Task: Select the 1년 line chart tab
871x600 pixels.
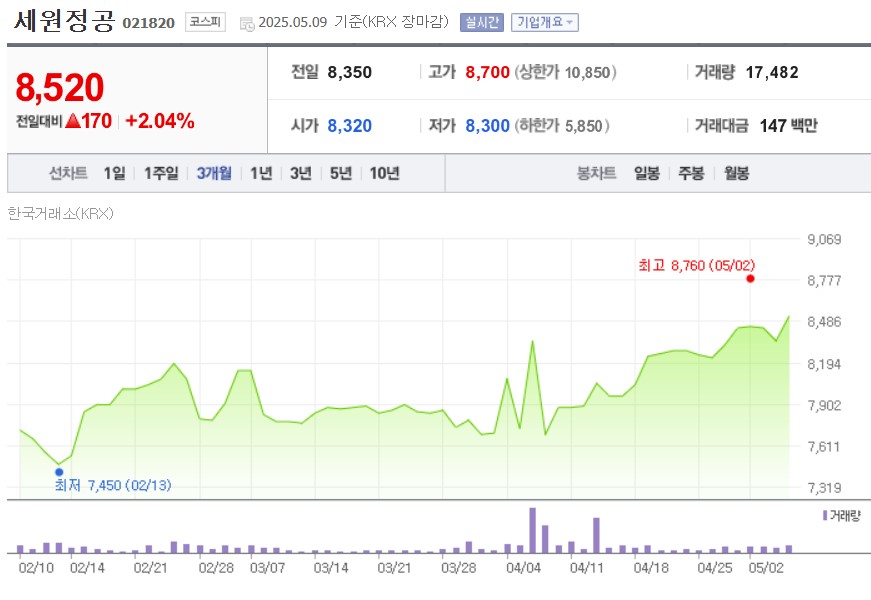Action: (261, 173)
